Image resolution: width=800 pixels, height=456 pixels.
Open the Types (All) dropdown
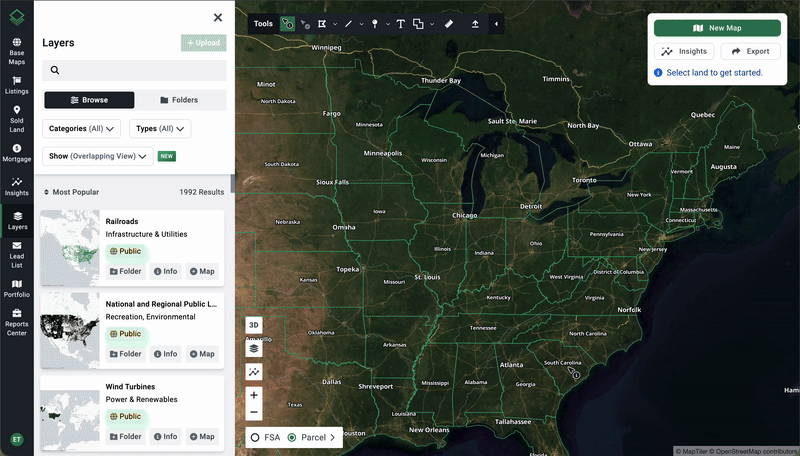click(x=160, y=128)
